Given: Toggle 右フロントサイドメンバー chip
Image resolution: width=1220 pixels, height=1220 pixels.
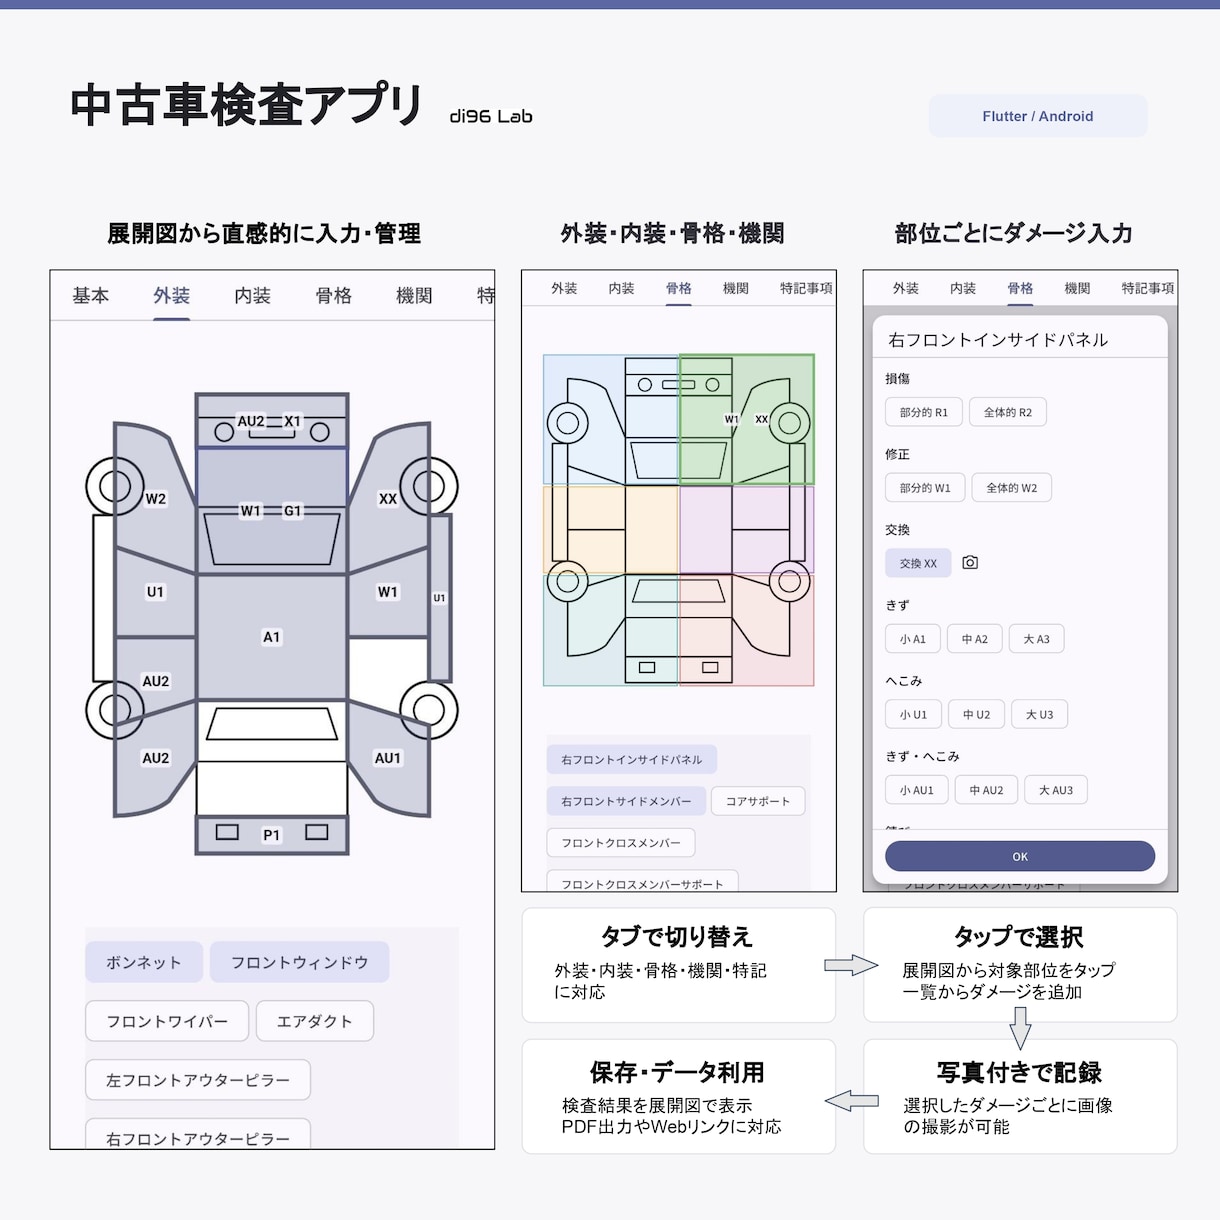Looking at the screenshot, I should [626, 801].
